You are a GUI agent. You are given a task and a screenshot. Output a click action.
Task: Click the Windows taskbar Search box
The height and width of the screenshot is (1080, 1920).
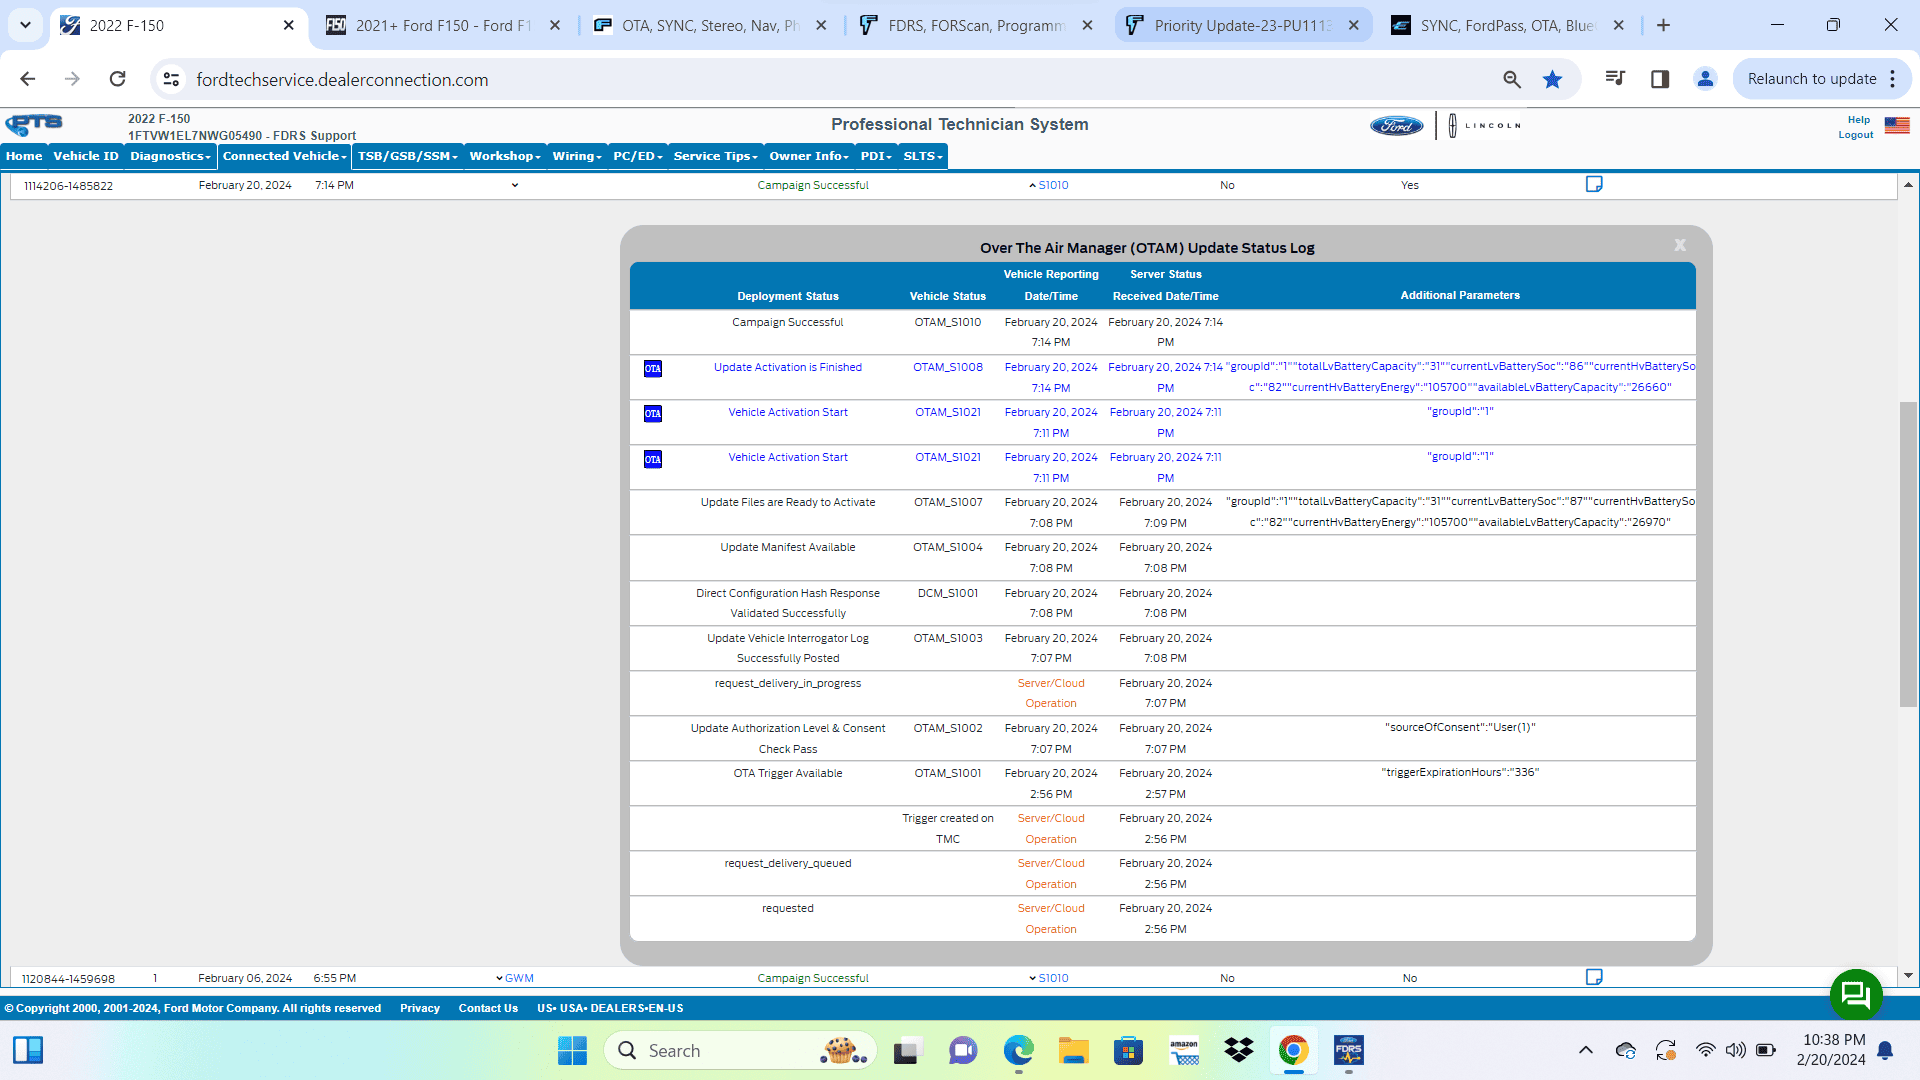point(740,1050)
